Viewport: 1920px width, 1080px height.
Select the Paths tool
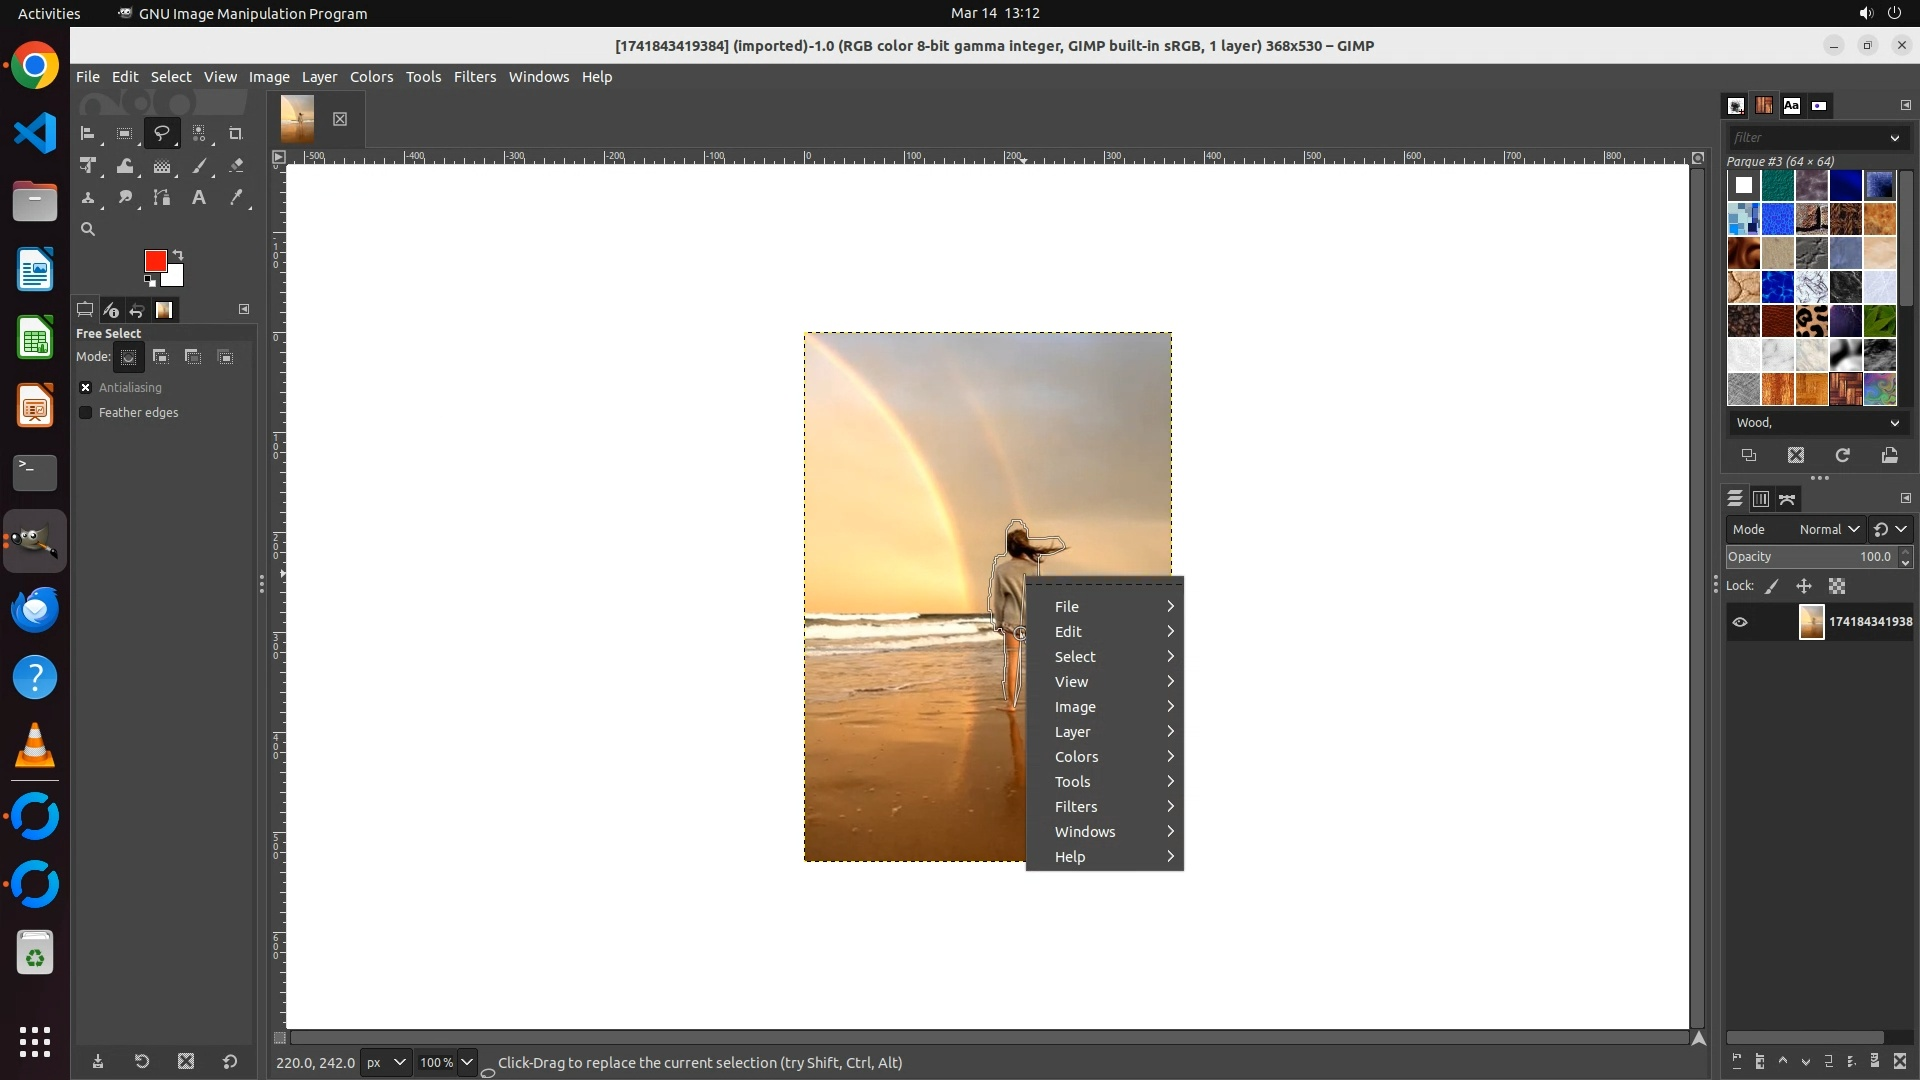[x=161, y=198]
